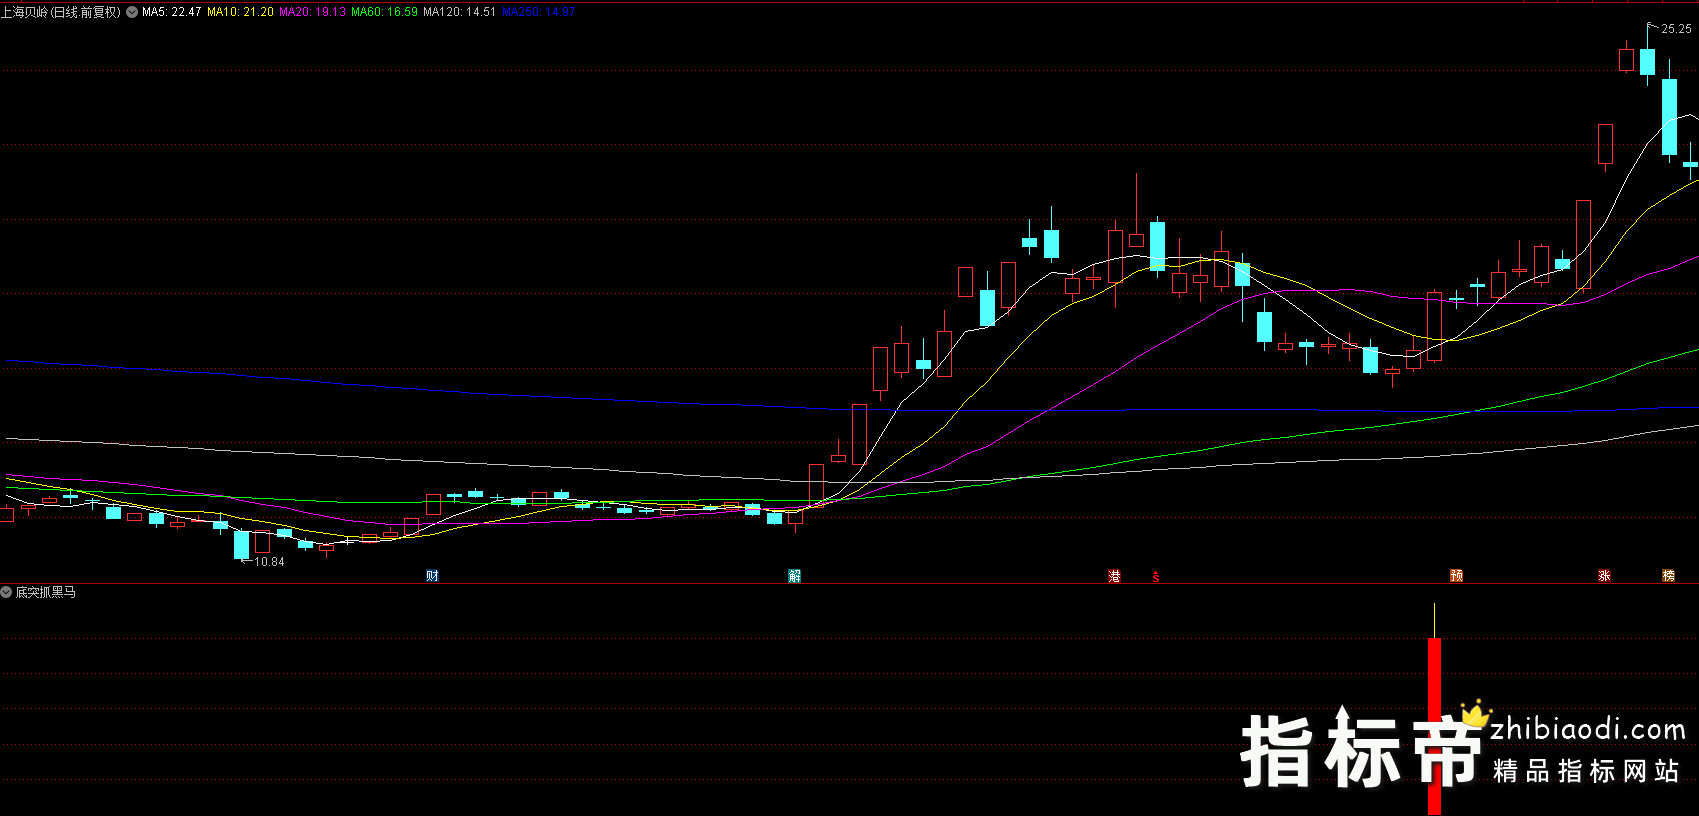Viewport: 1699px width, 816px height.
Task: Select the magenta MA20 19.13 label
Action: click(x=312, y=12)
